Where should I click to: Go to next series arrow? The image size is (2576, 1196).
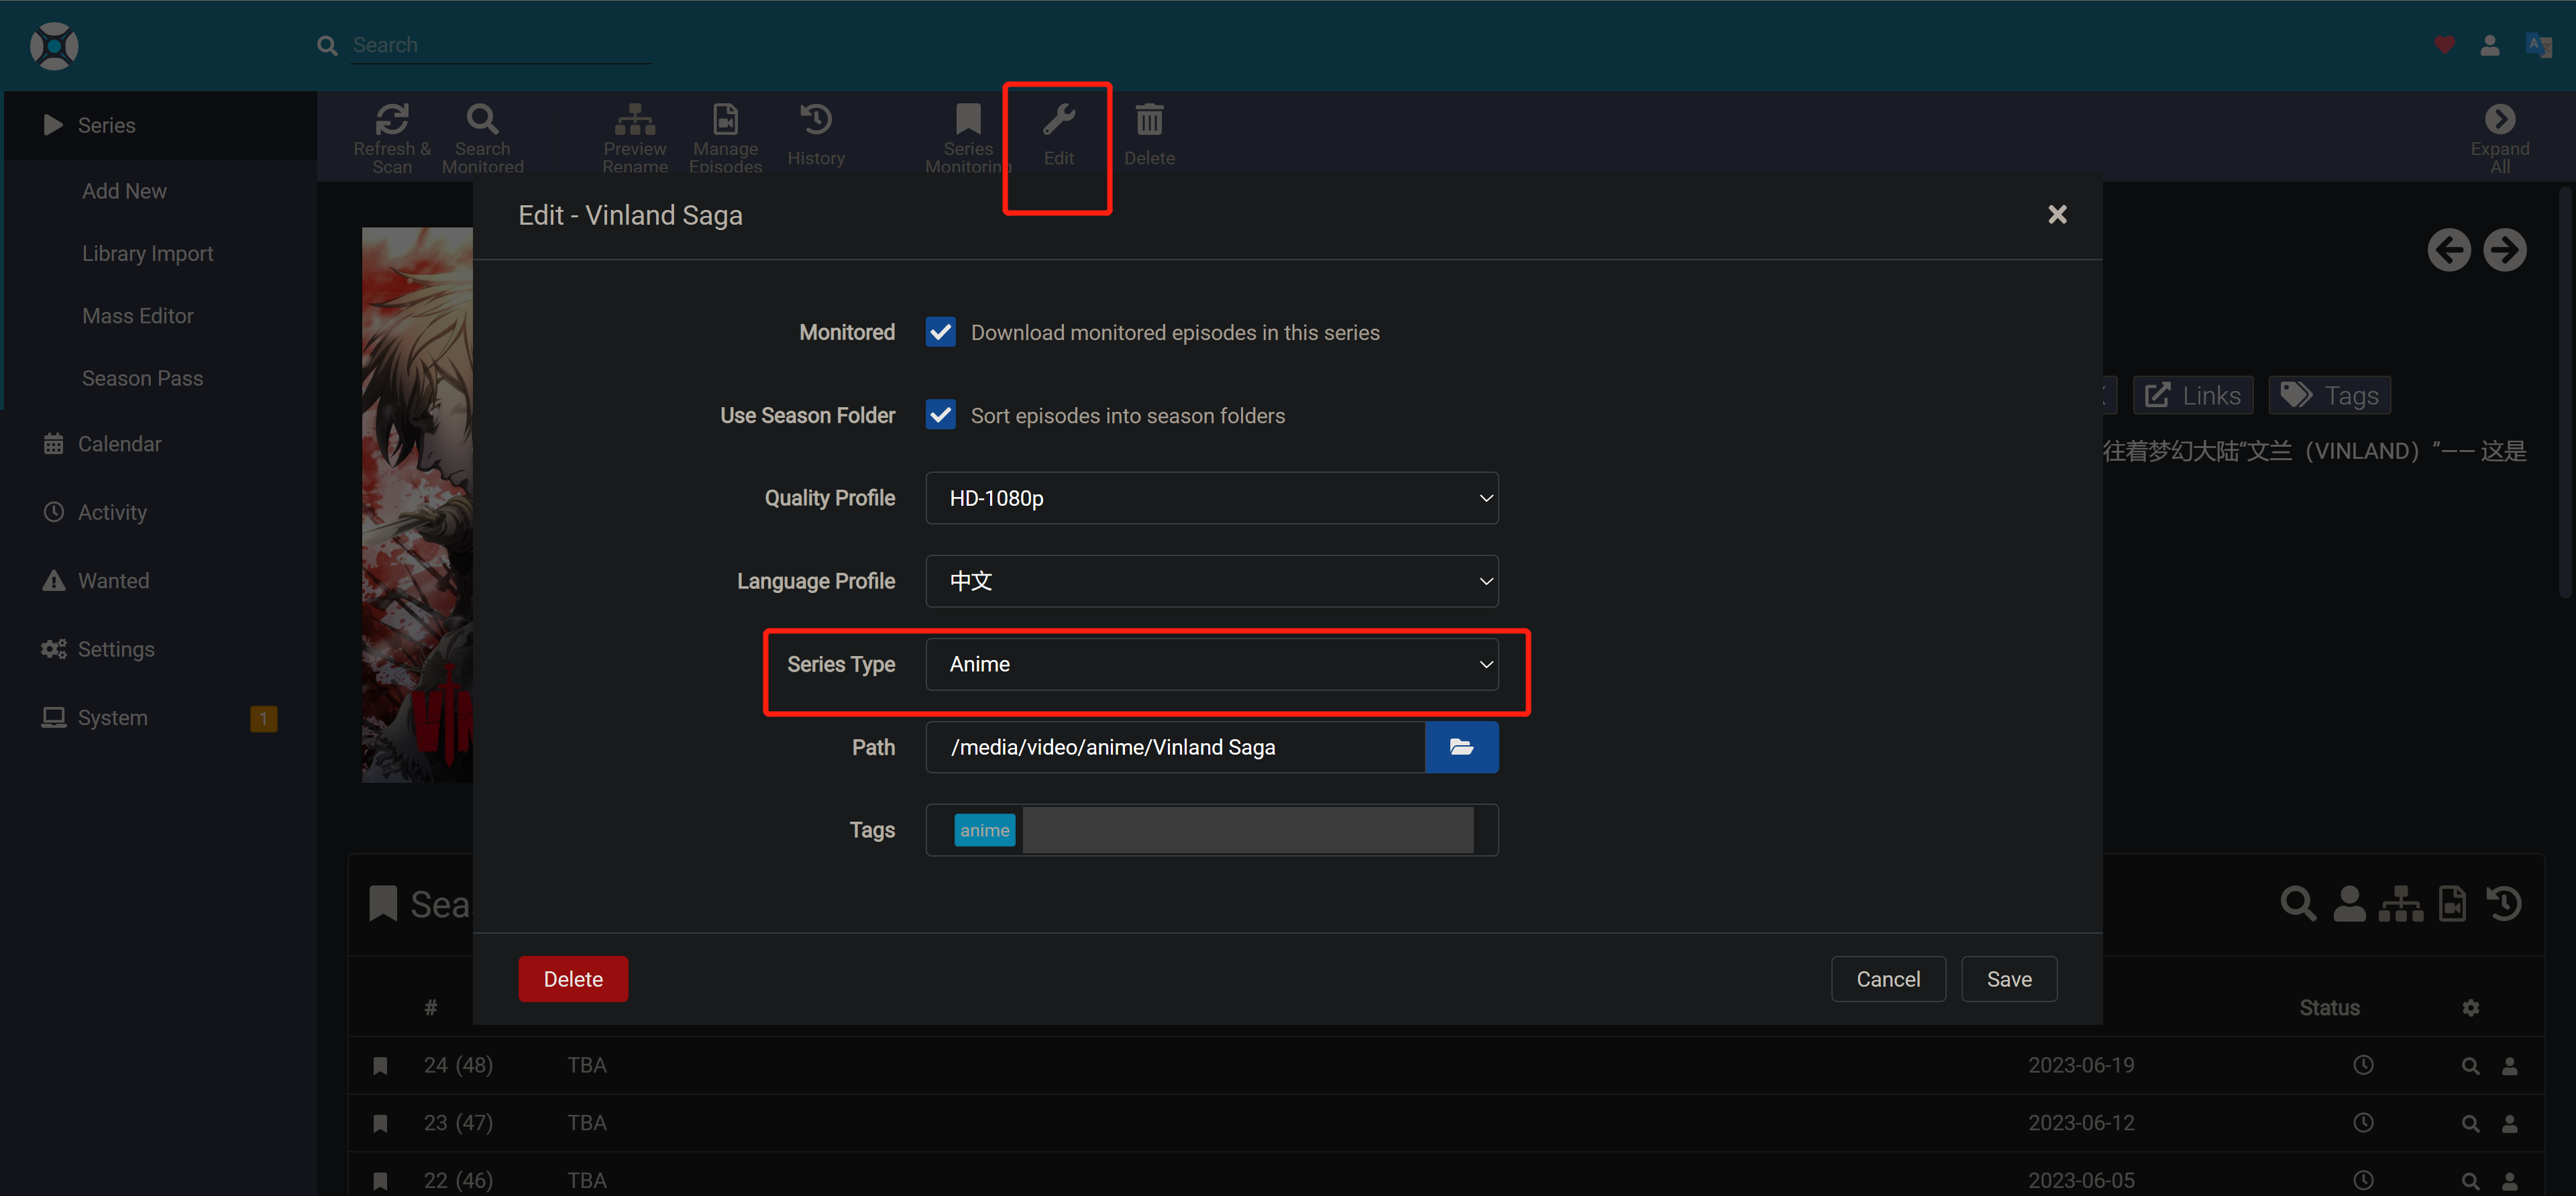click(2504, 250)
